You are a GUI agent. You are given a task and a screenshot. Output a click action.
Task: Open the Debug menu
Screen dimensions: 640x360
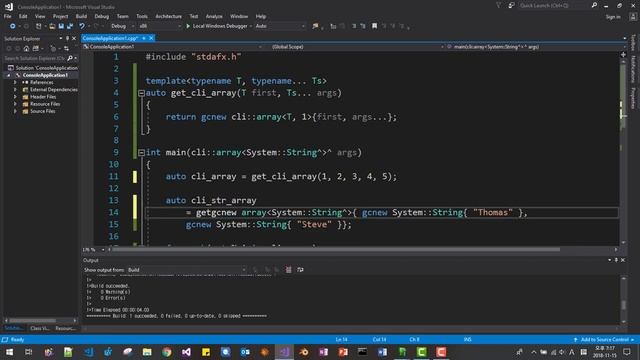102,16
